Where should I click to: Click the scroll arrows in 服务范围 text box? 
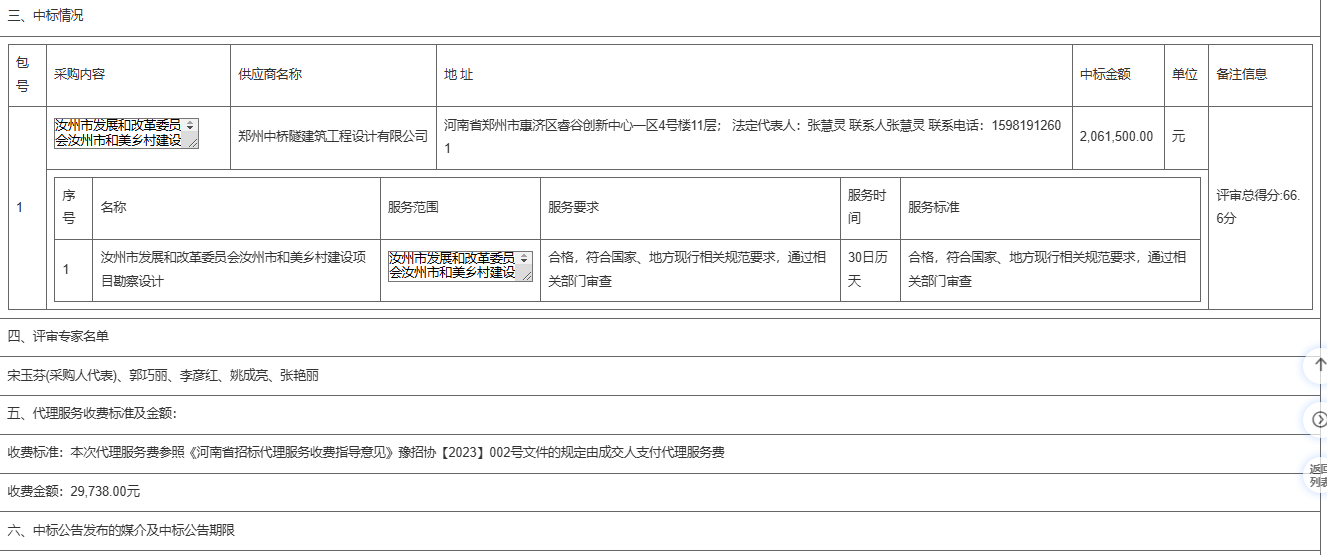[525, 258]
